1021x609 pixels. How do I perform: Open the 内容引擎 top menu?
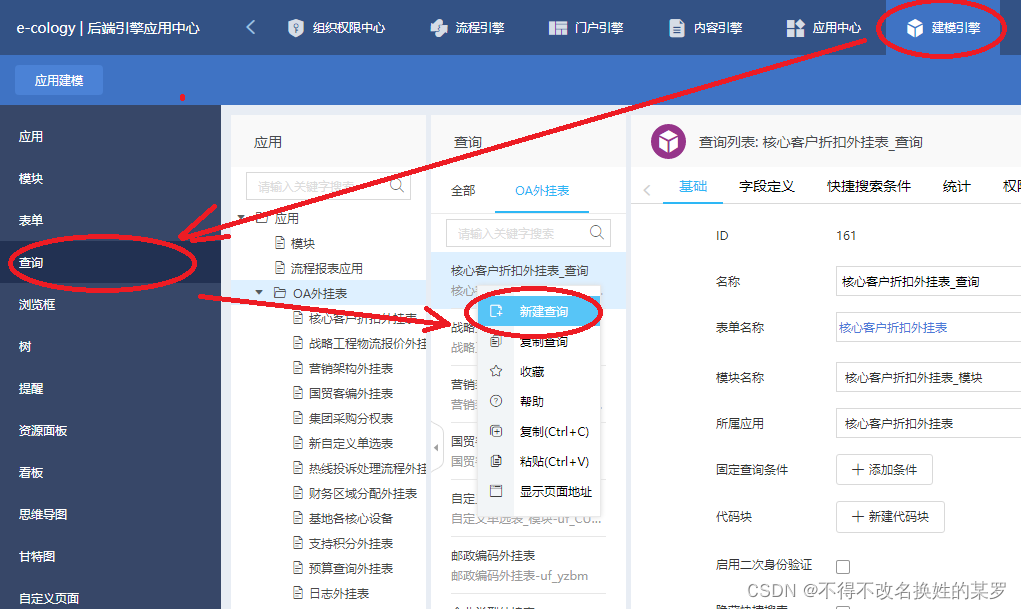point(706,28)
